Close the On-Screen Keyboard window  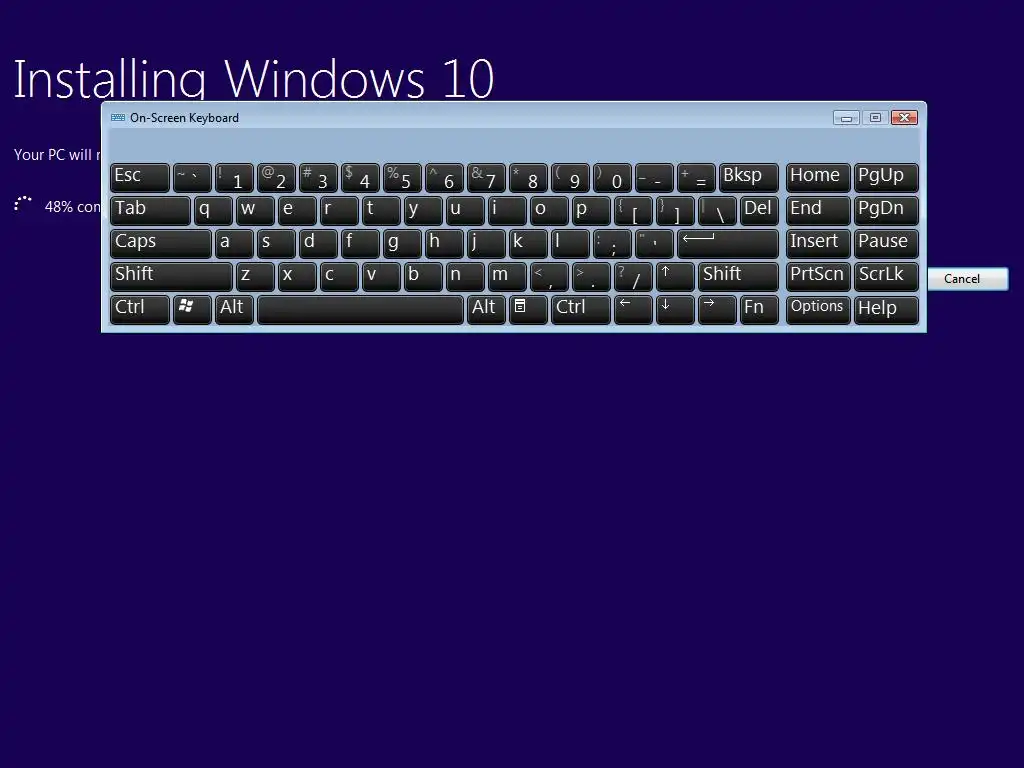pyautogui.click(x=904, y=118)
